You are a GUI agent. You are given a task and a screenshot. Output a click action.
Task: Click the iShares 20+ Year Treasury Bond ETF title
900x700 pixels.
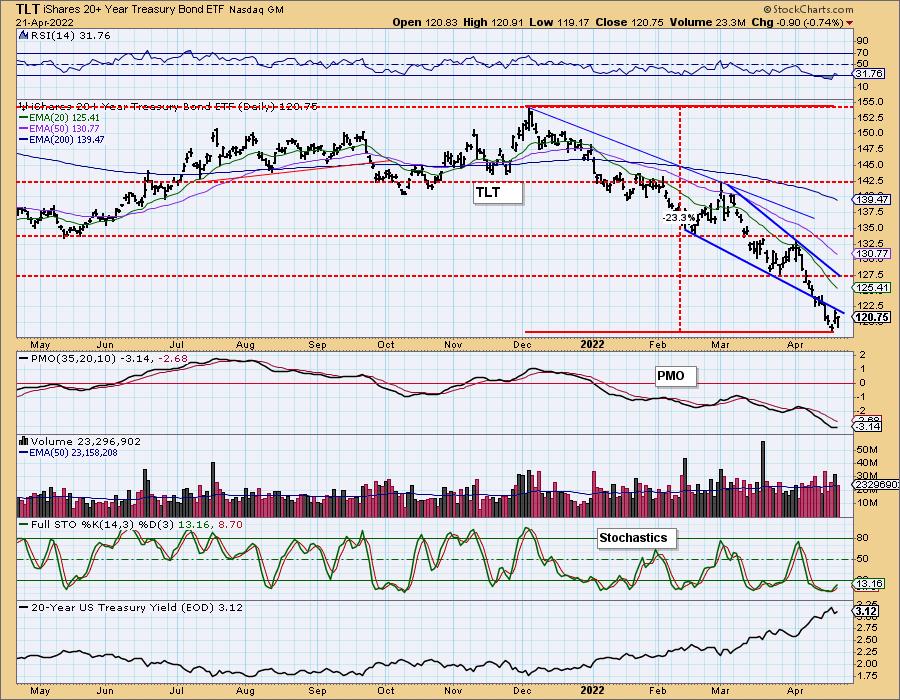pos(133,10)
